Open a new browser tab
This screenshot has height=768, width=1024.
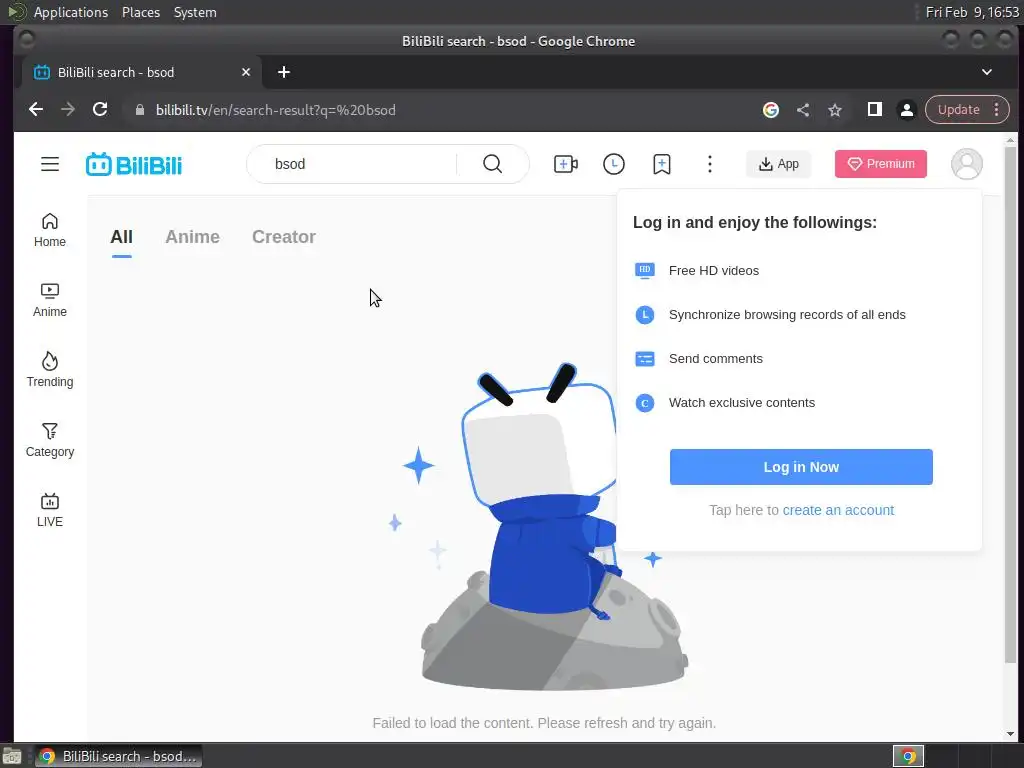tap(283, 72)
